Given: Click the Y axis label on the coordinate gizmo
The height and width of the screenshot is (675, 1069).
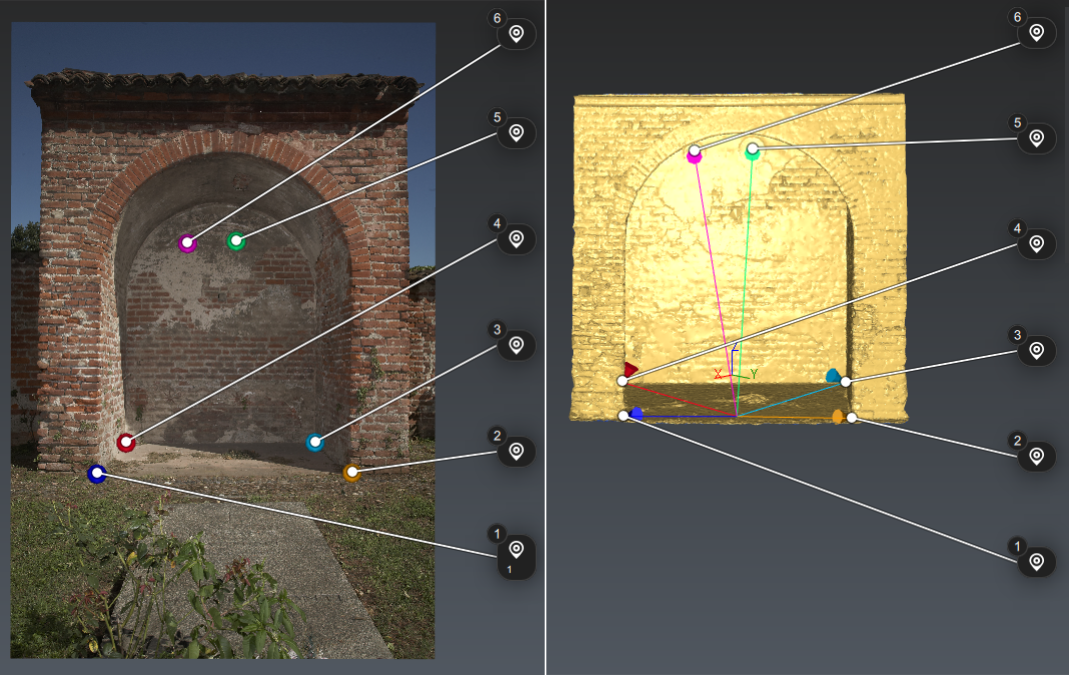Looking at the screenshot, I should [753, 374].
